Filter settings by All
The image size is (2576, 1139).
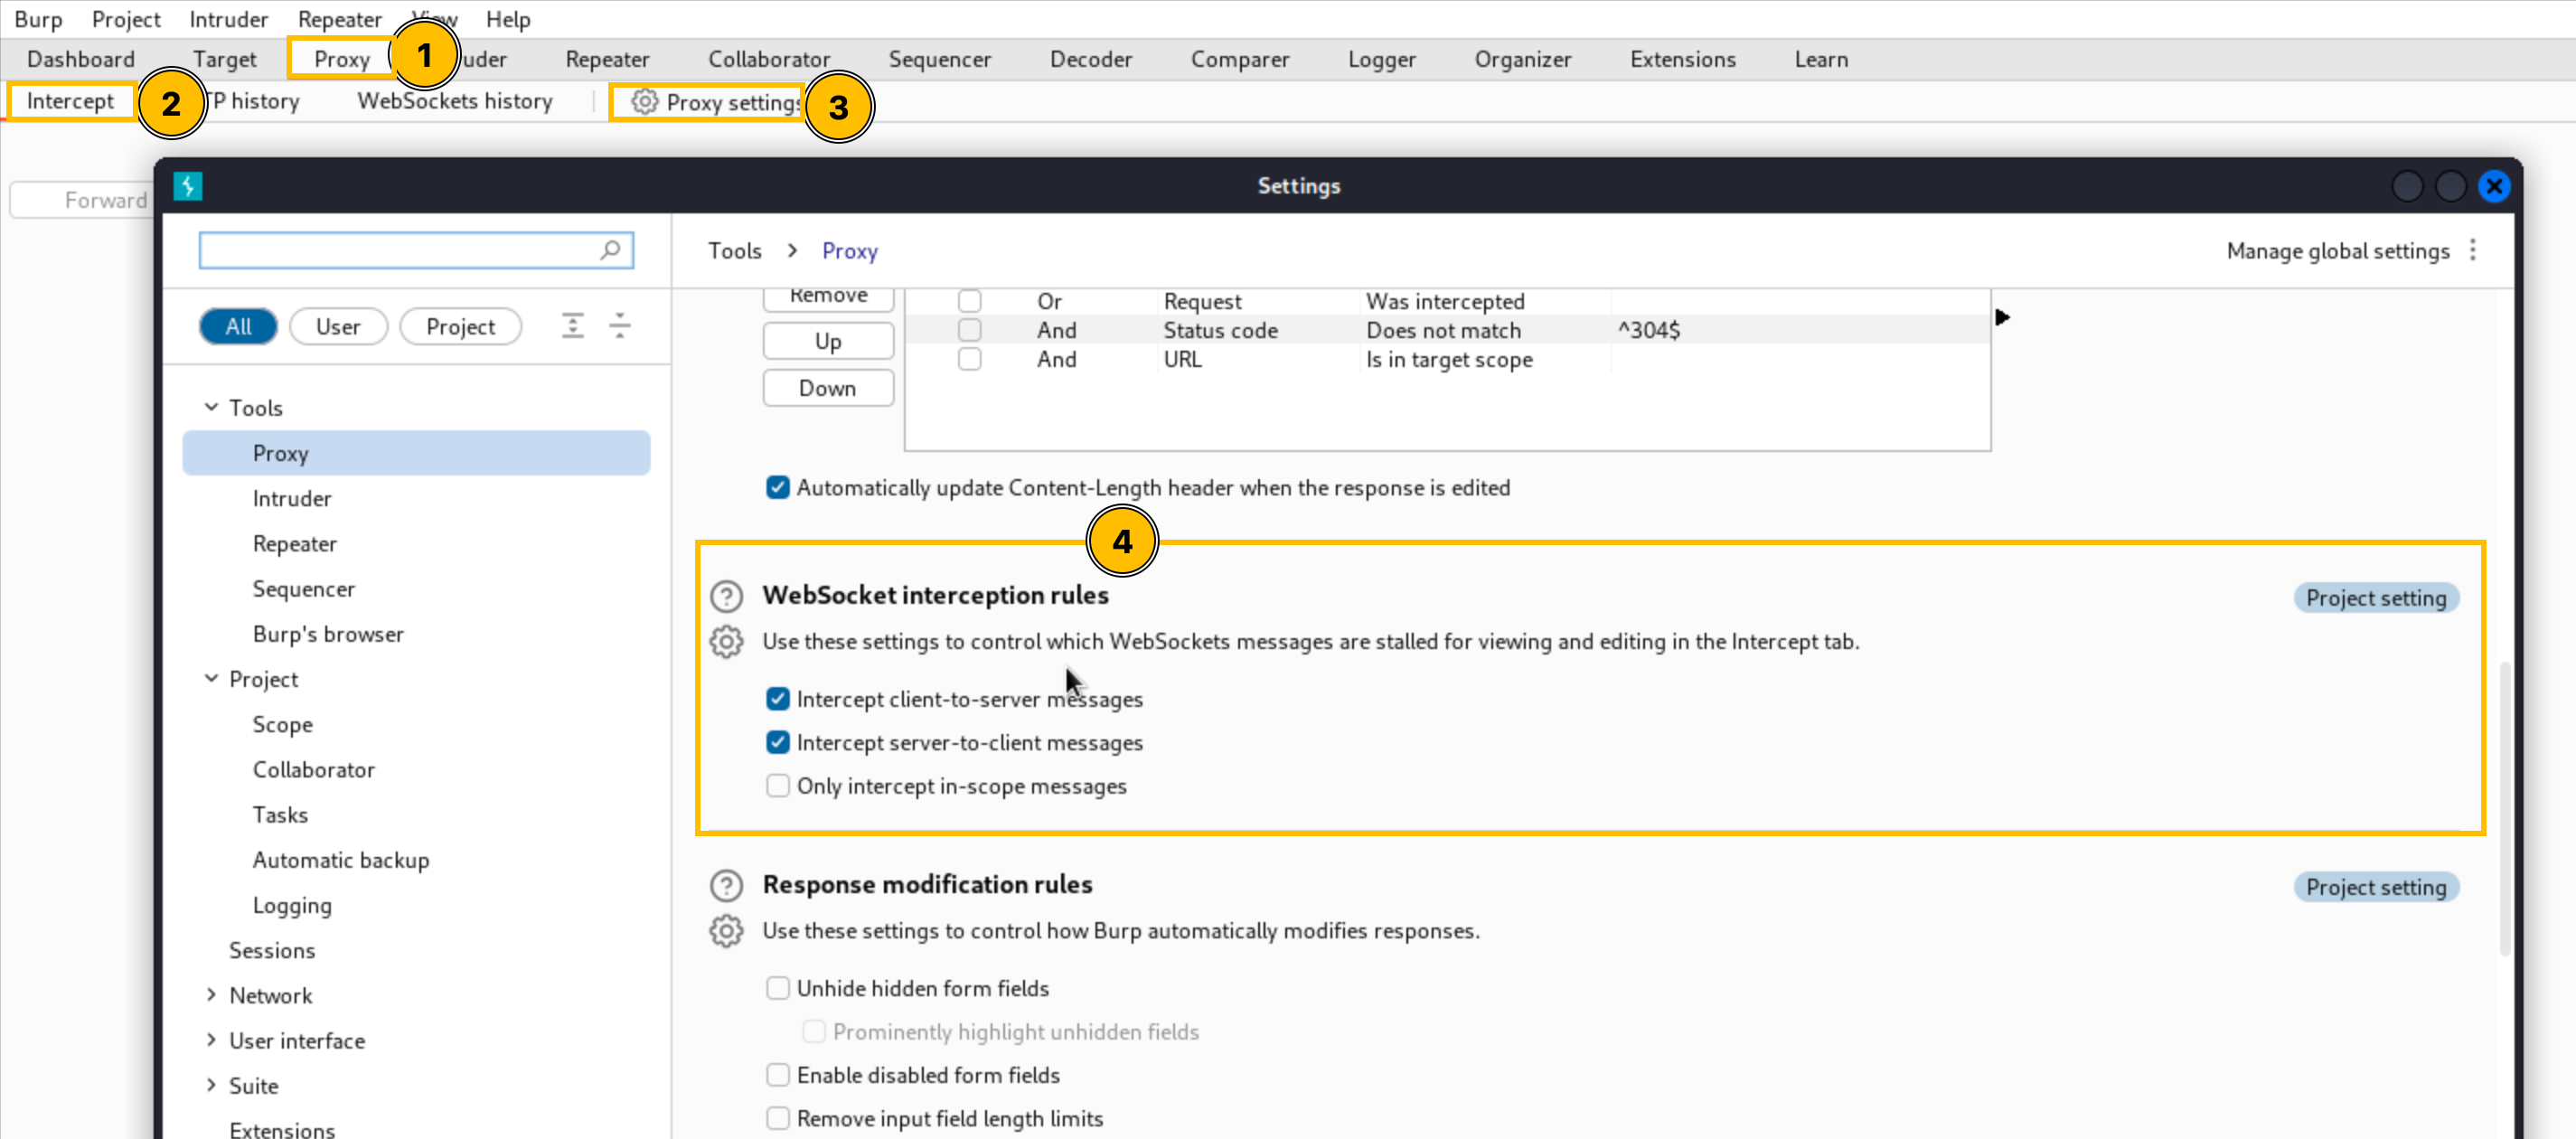(x=238, y=326)
